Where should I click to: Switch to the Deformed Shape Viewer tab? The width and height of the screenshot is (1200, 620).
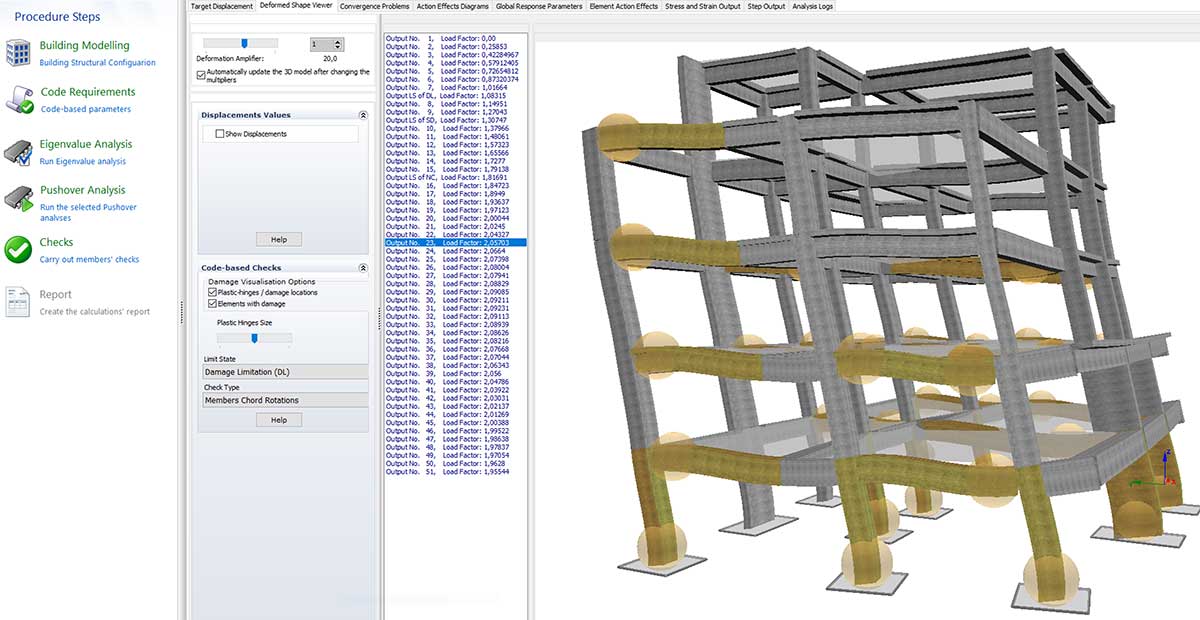tap(296, 6)
